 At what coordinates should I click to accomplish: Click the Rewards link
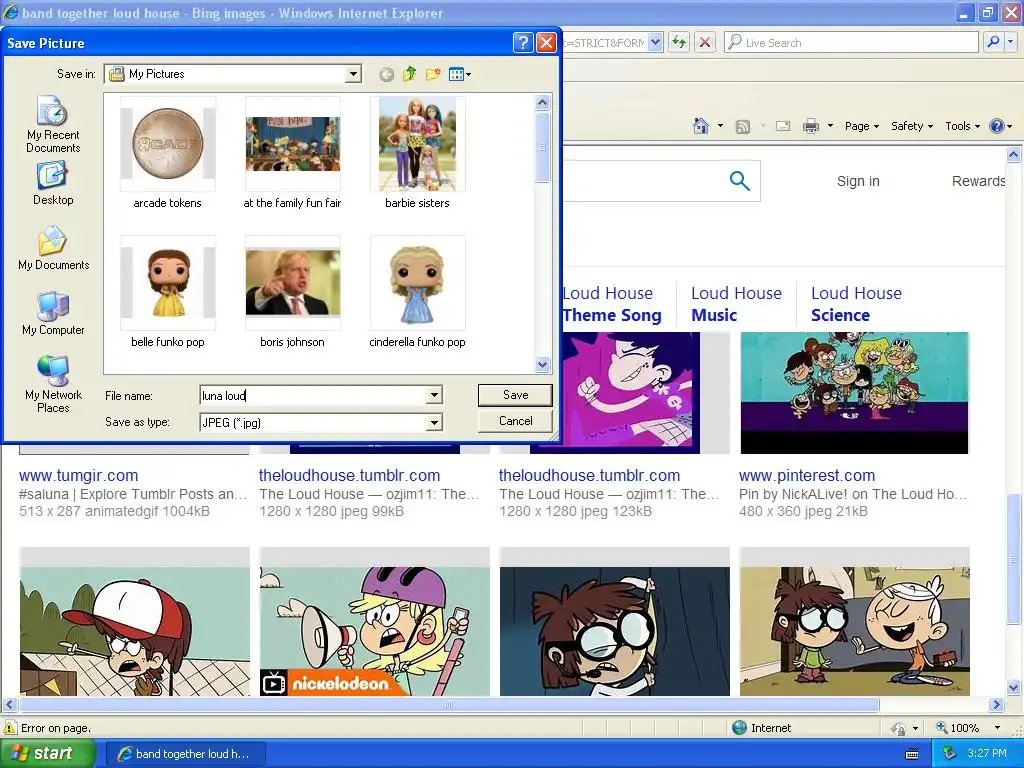978,181
